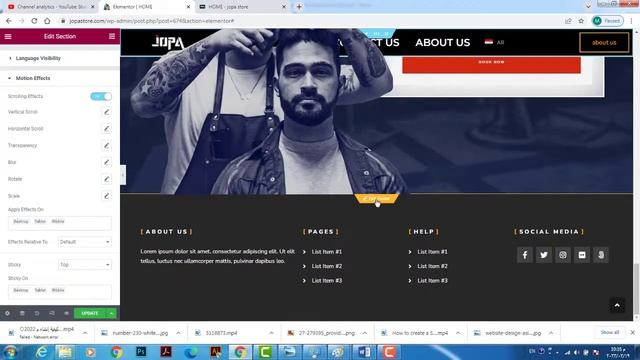Open Elementor page settings gear
The height and width of the screenshot is (360, 640).
[7, 313]
